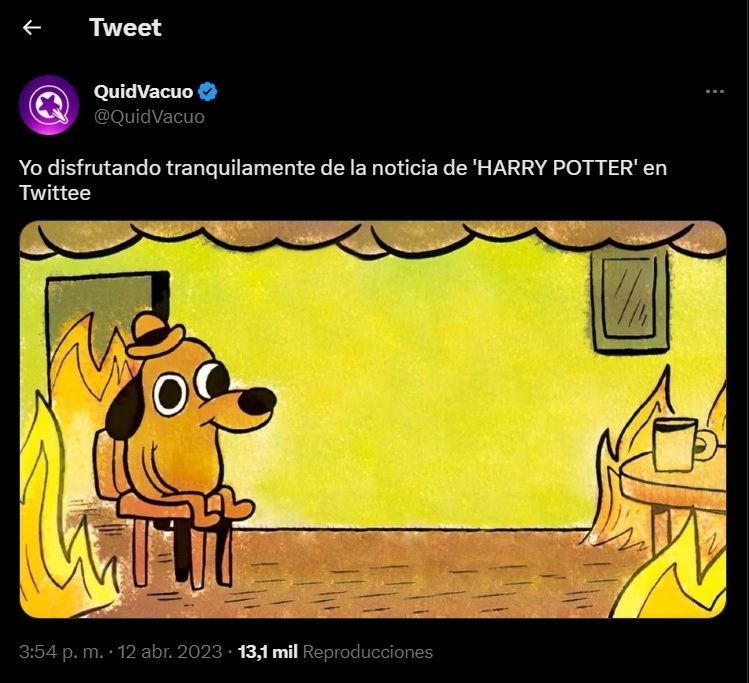The height and width of the screenshot is (683, 749).
Task: Open the QuidVacuo display name link
Action: pyautogui.click(x=143, y=93)
